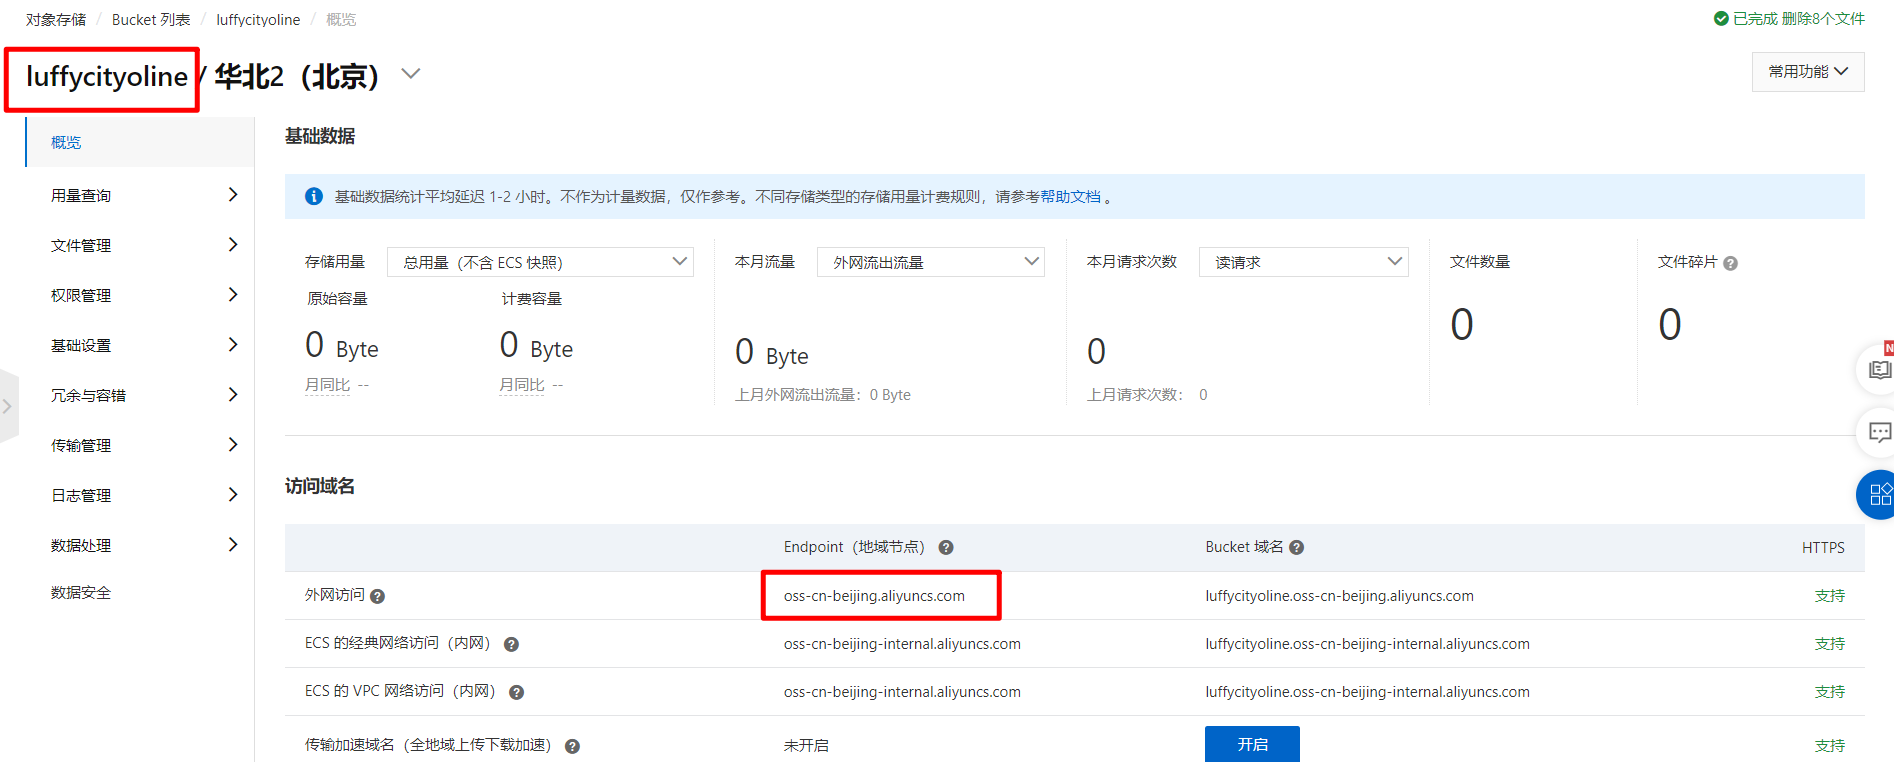Click the 开启 button for transfer acceleration
1894x762 pixels.
1252,744
